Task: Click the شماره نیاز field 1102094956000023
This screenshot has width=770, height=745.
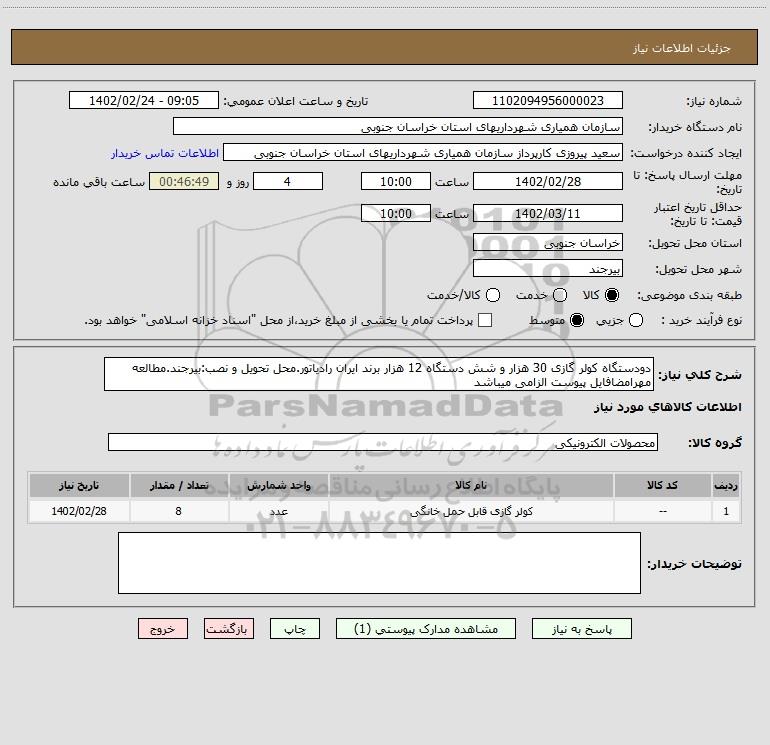Action: click(548, 100)
